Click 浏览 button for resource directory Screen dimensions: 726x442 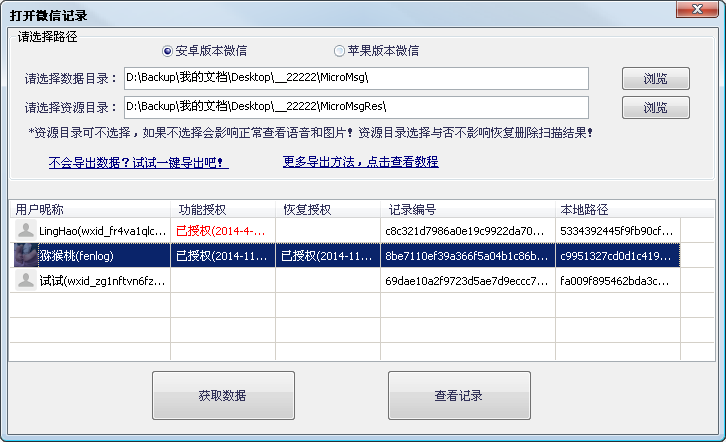[x=655, y=107]
